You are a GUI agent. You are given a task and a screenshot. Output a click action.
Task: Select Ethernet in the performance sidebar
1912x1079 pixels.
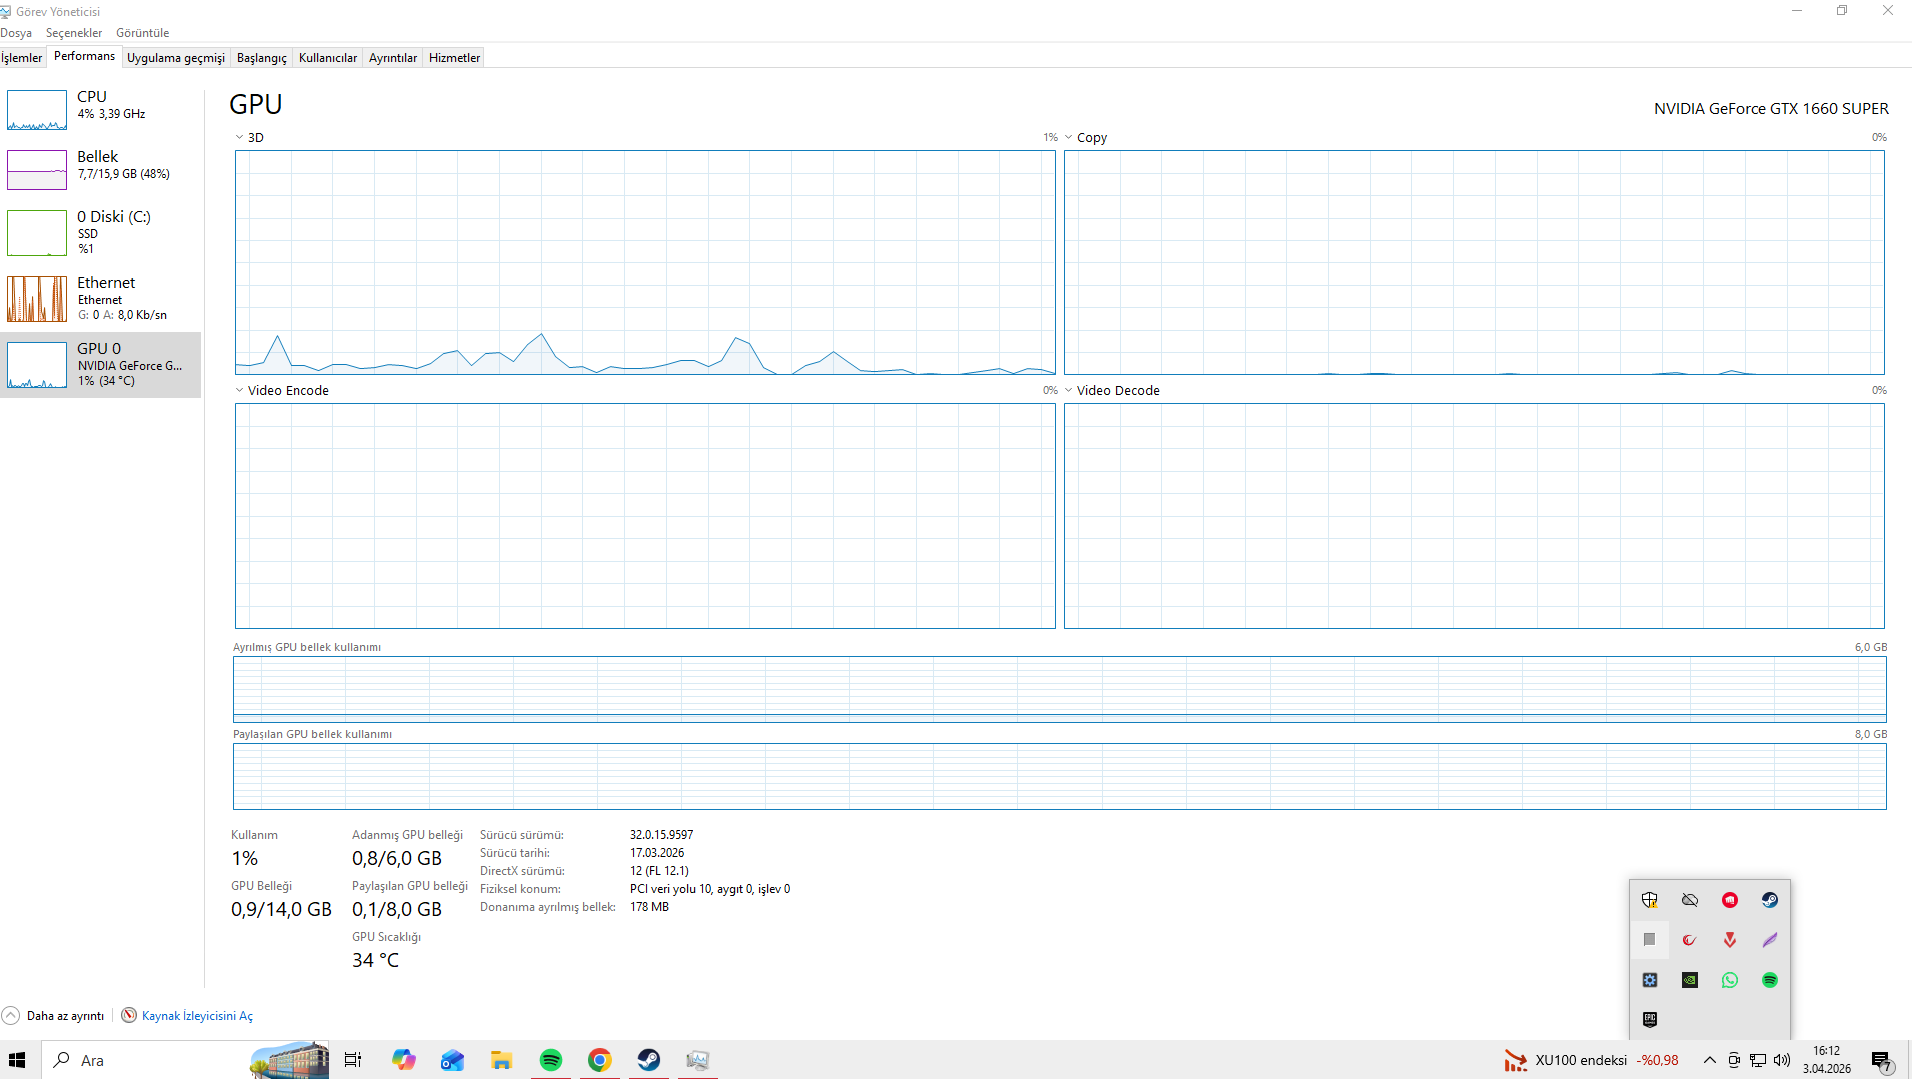100,298
